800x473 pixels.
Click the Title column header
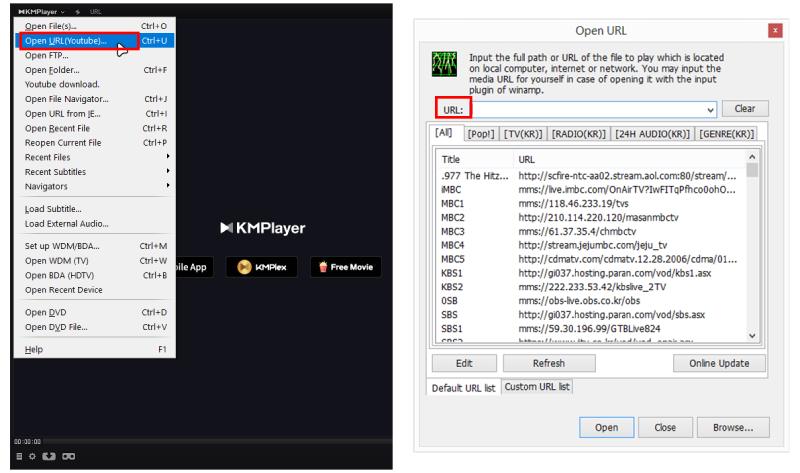coord(476,160)
